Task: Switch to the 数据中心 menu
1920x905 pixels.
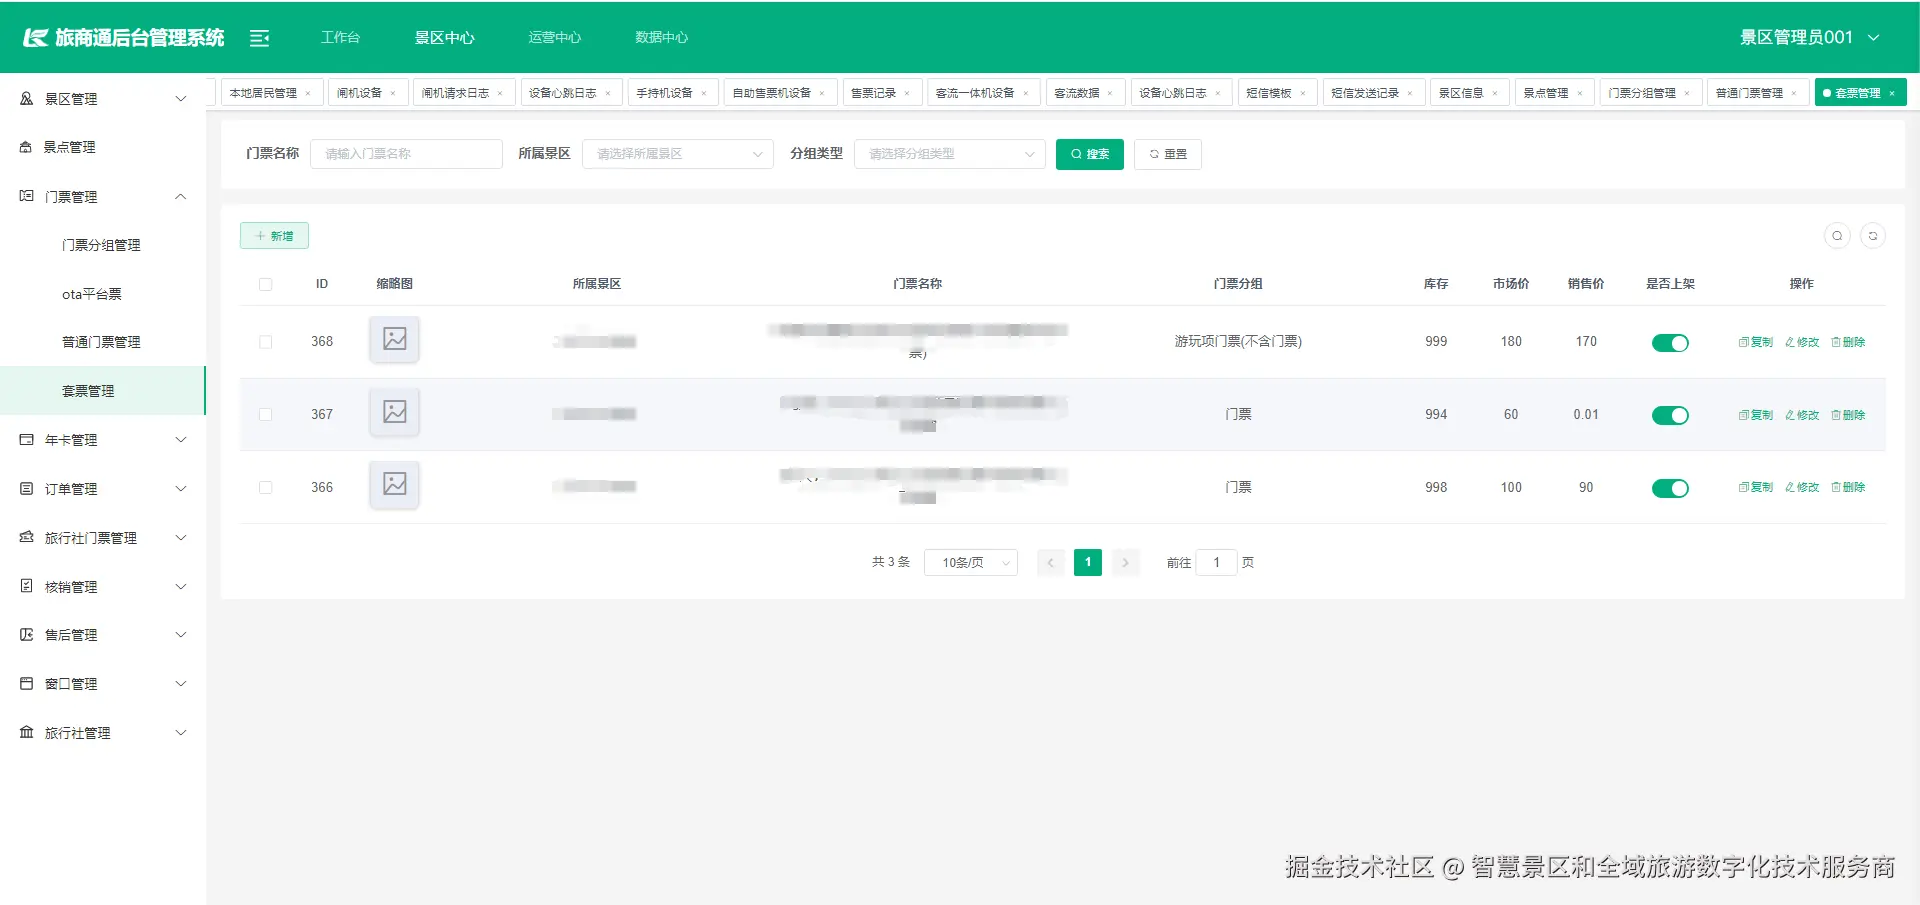Action: click(x=661, y=37)
